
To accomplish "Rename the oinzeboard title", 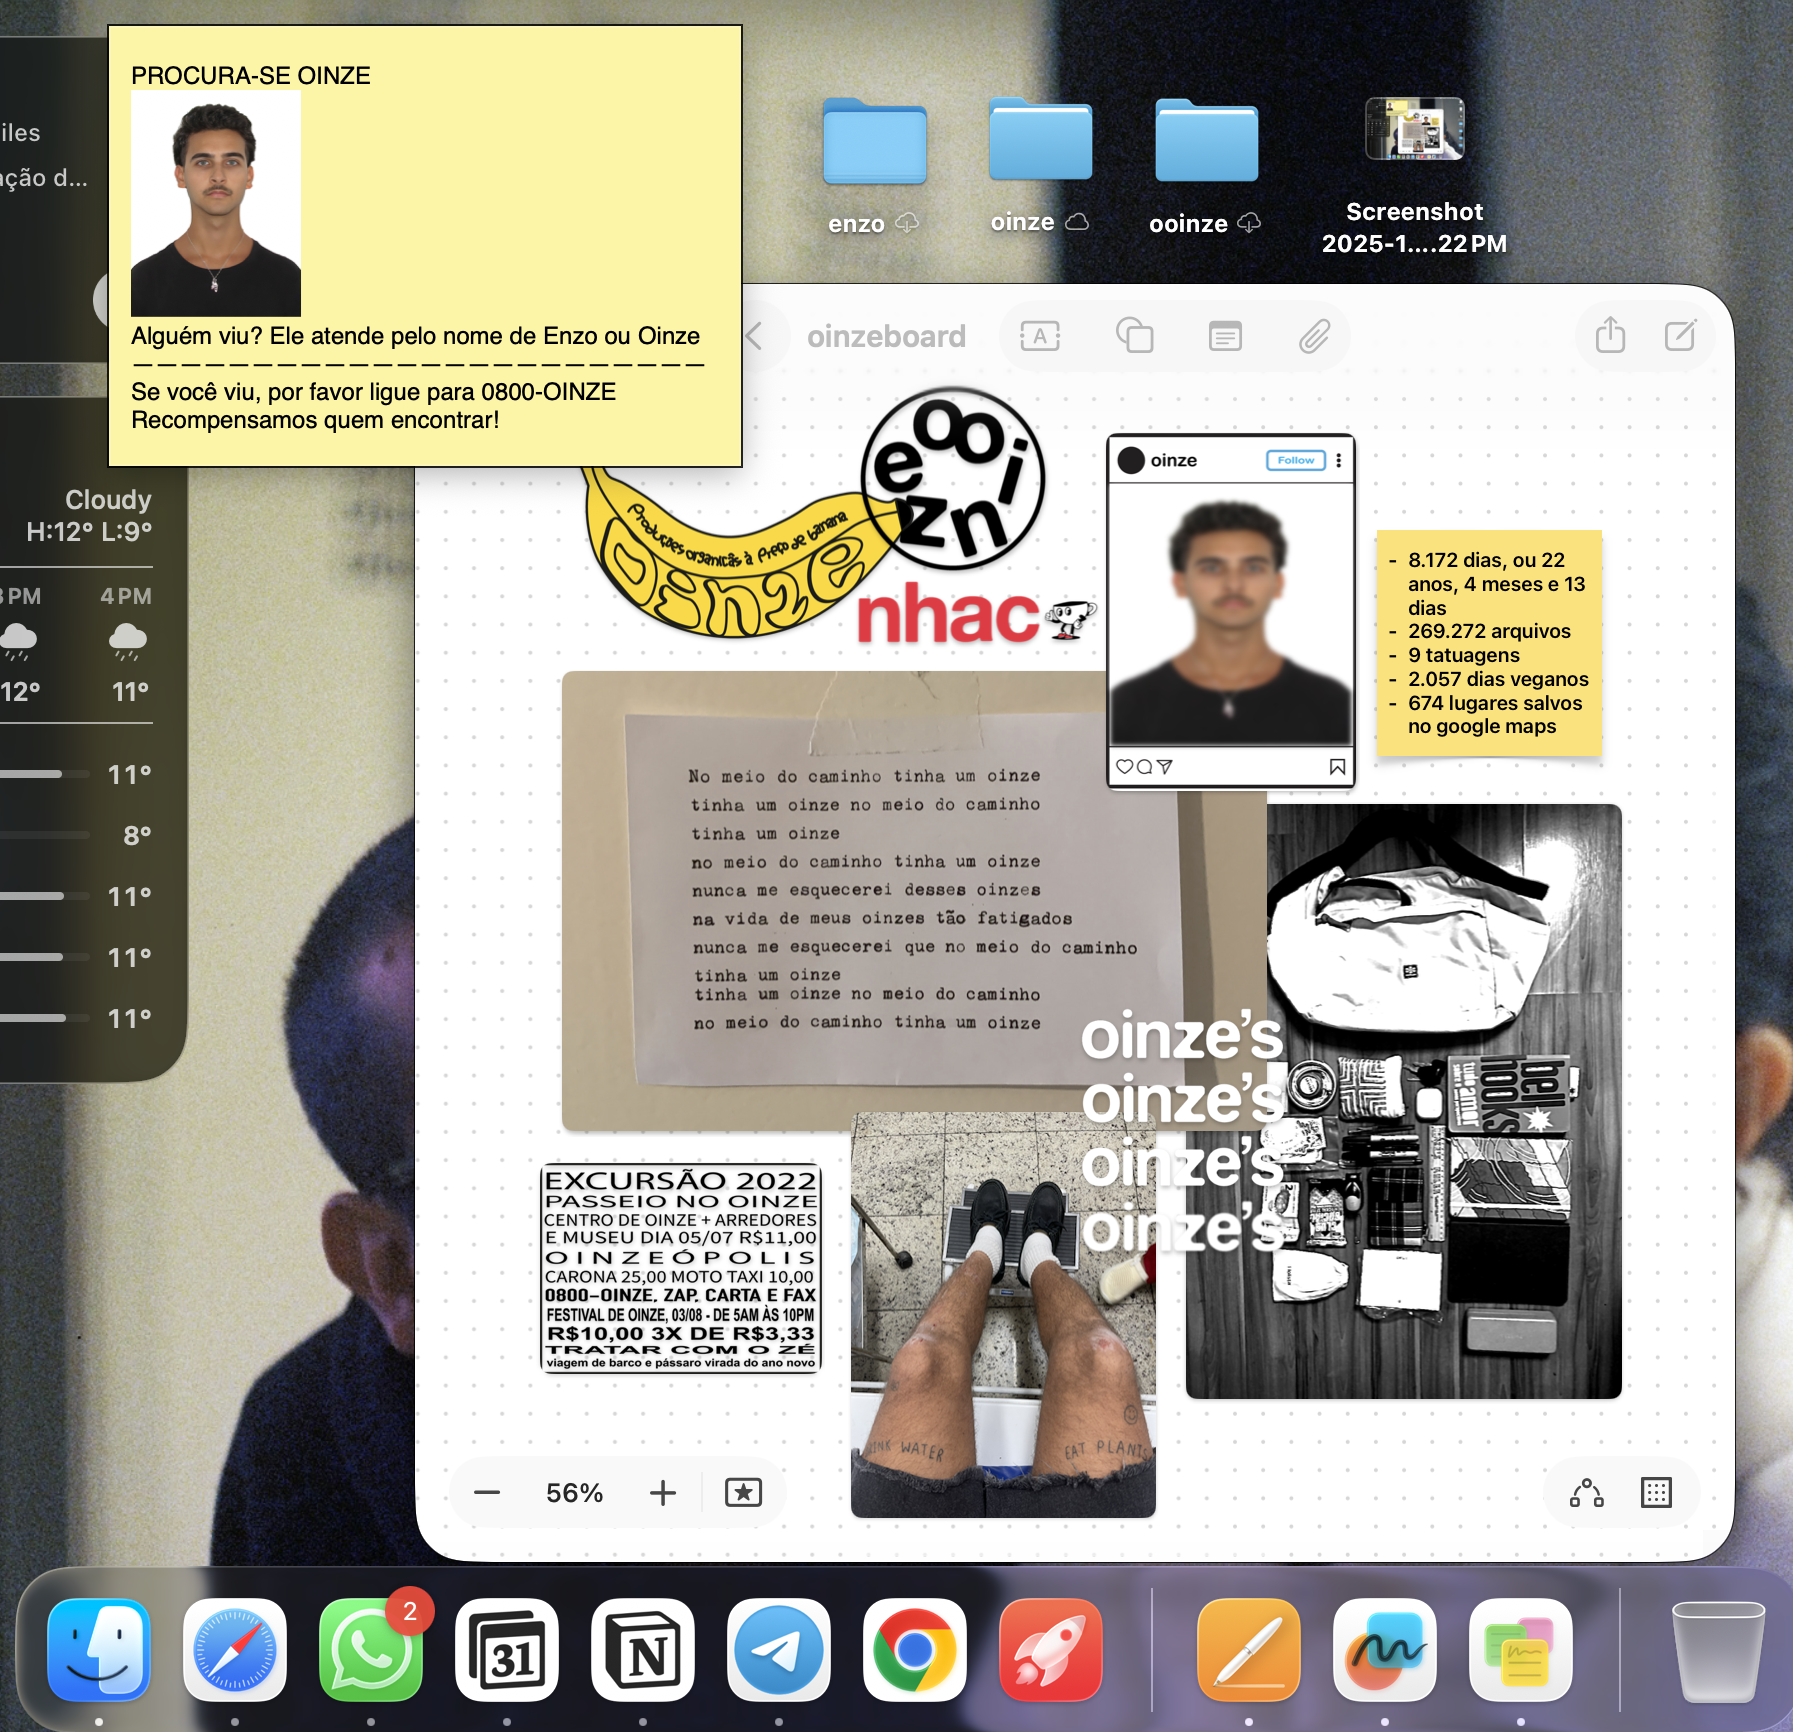I will point(886,336).
